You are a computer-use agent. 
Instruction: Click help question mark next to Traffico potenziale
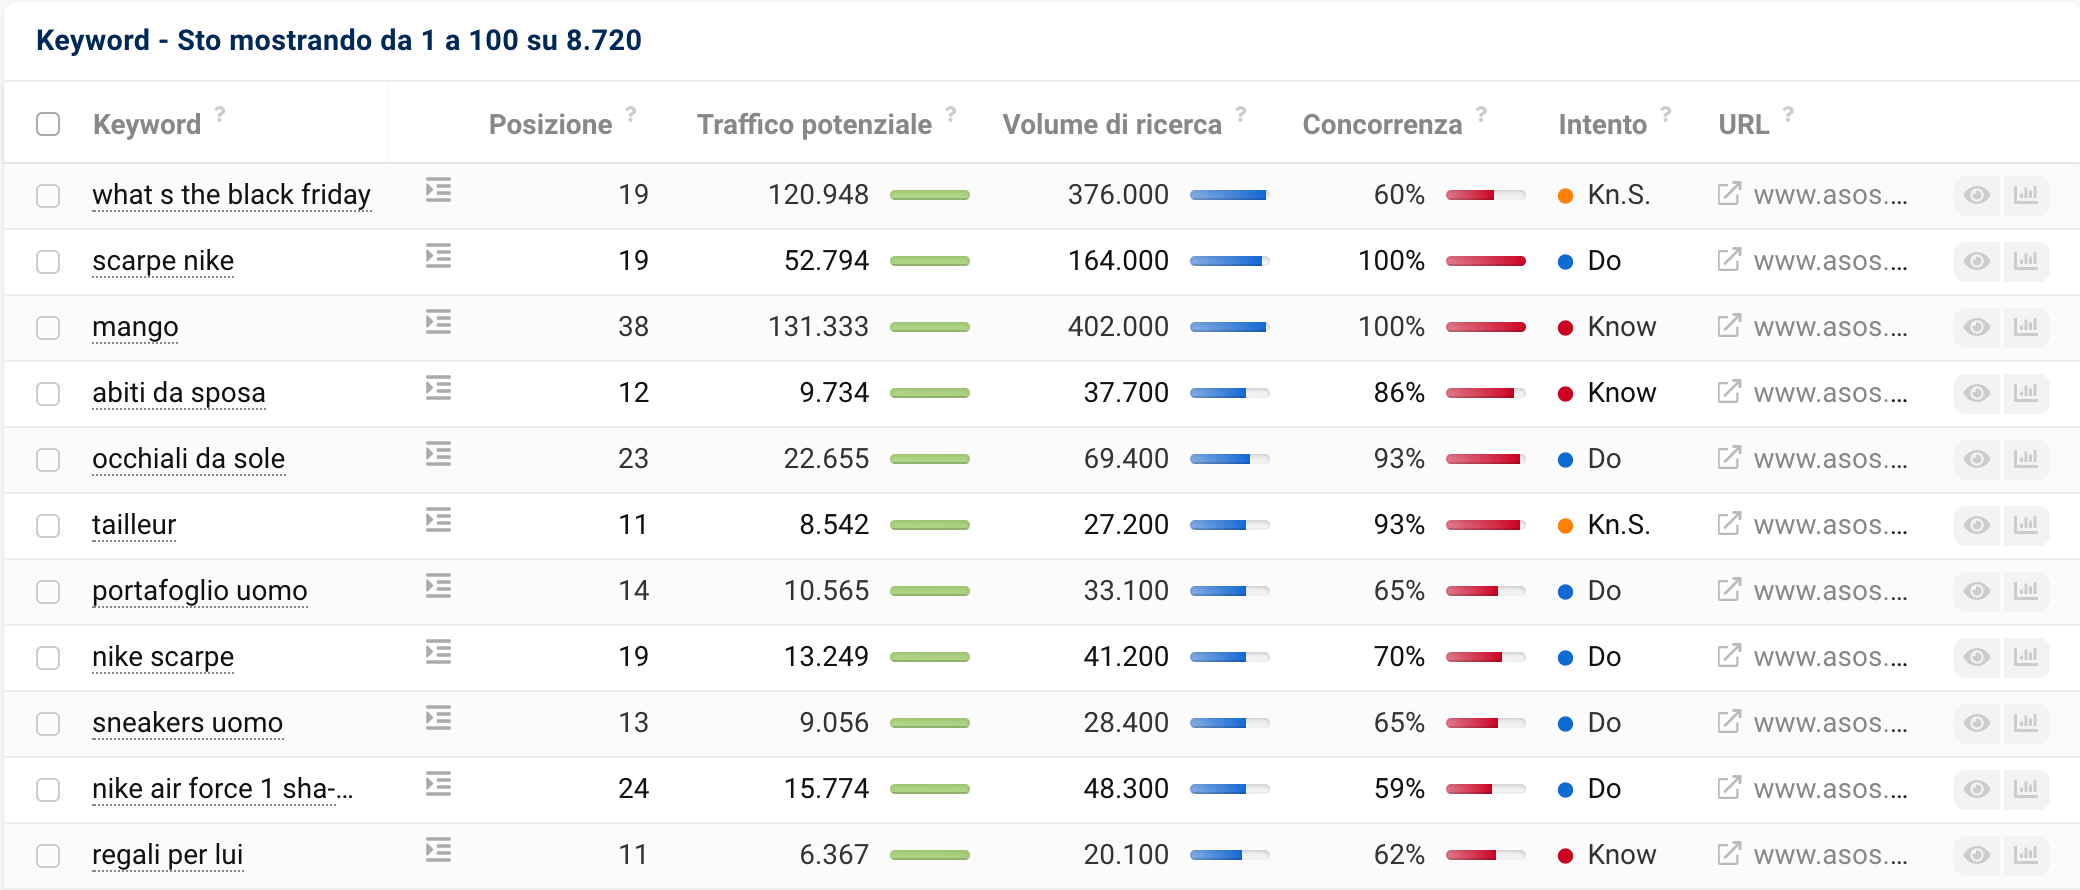click(x=951, y=113)
